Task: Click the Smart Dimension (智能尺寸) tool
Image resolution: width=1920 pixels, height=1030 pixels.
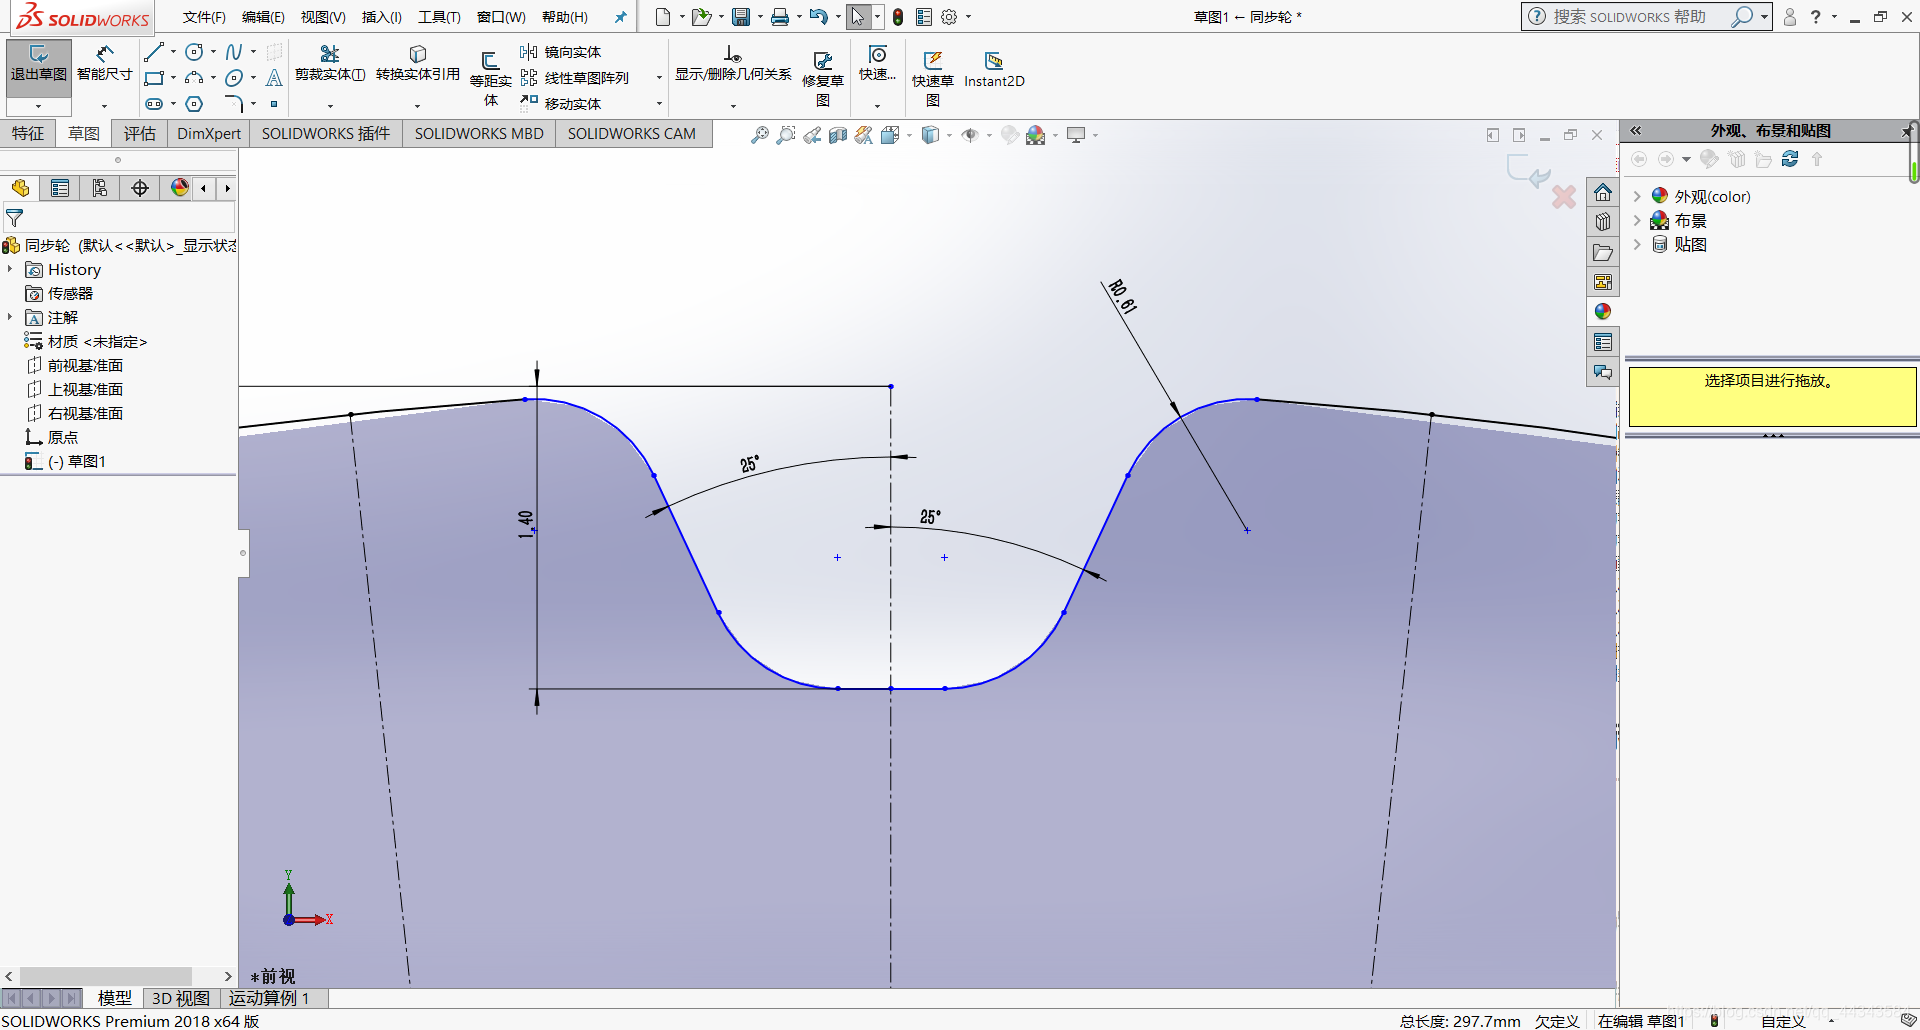Action: (104, 62)
